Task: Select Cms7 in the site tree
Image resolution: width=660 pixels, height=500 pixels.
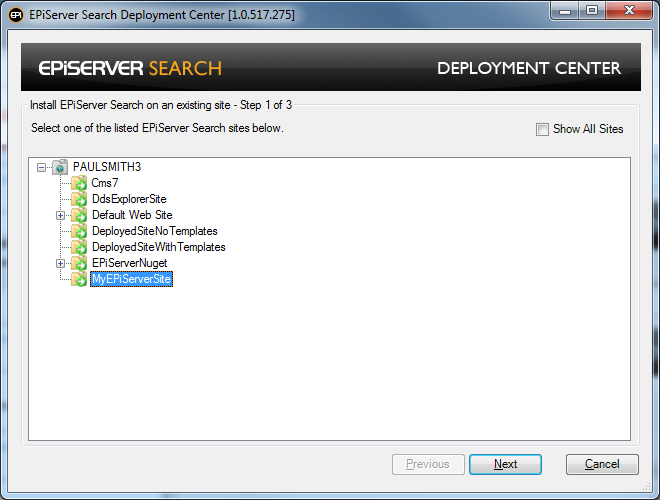Action: [x=105, y=183]
